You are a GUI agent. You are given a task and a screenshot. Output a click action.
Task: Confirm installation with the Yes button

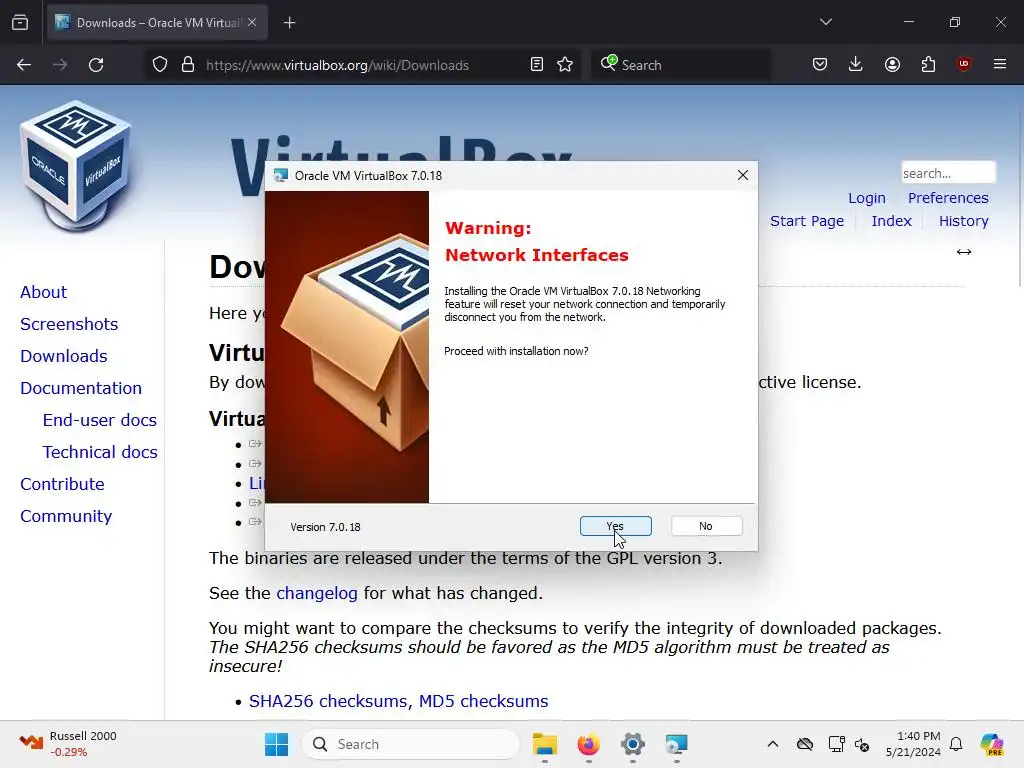(615, 526)
